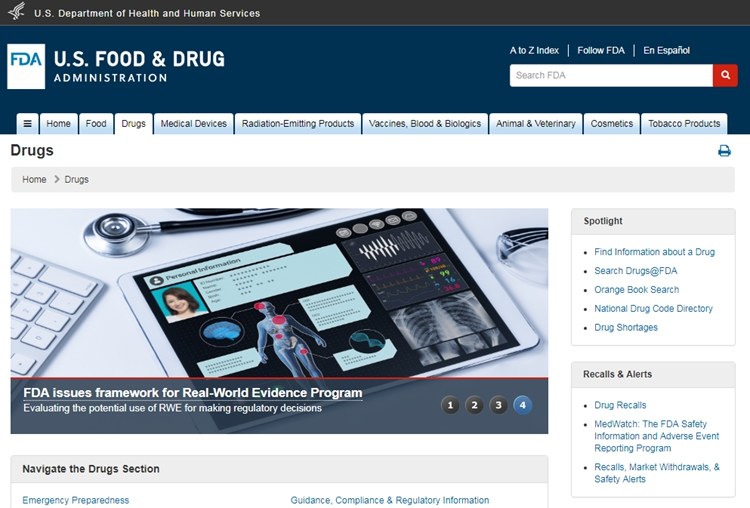Click the HHS eagle logo
The width and height of the screenshot is (750, 508).
coord(17,11)
